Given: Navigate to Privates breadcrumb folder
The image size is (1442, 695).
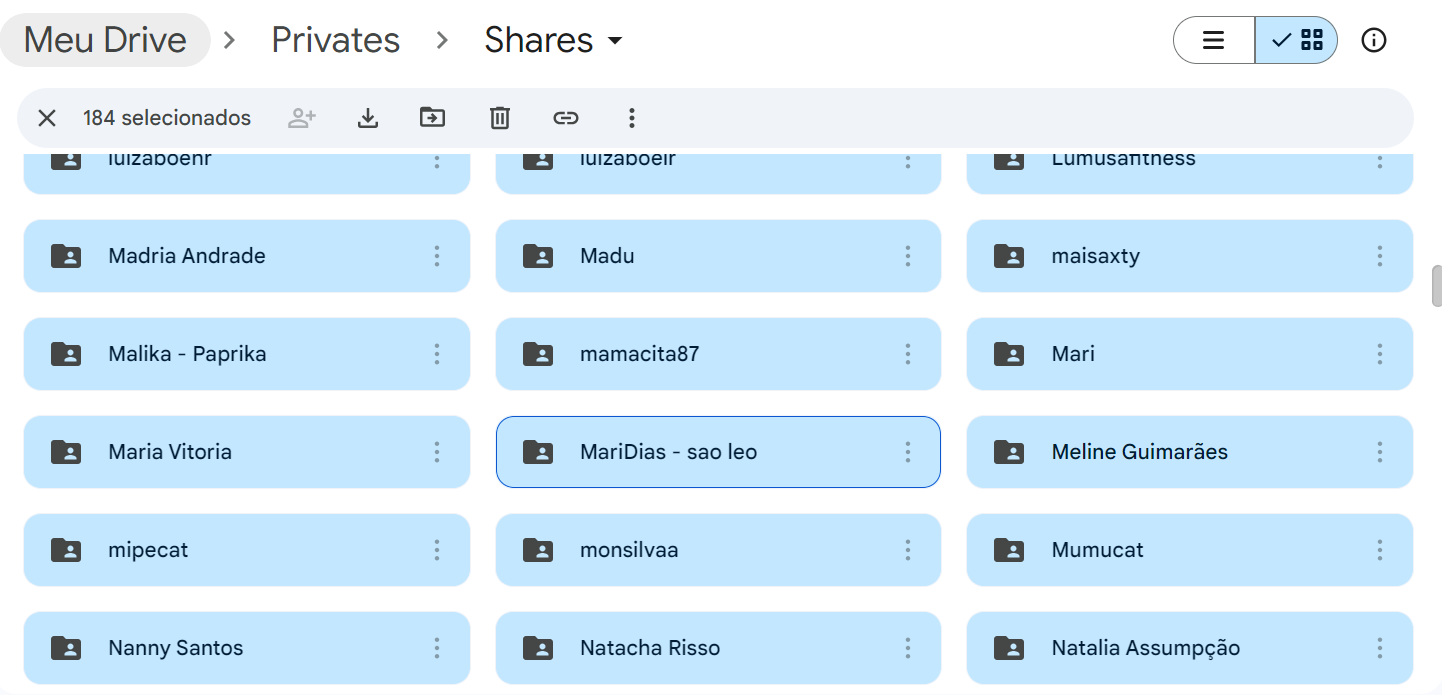Looking at the screenshot, I should 336,40.
